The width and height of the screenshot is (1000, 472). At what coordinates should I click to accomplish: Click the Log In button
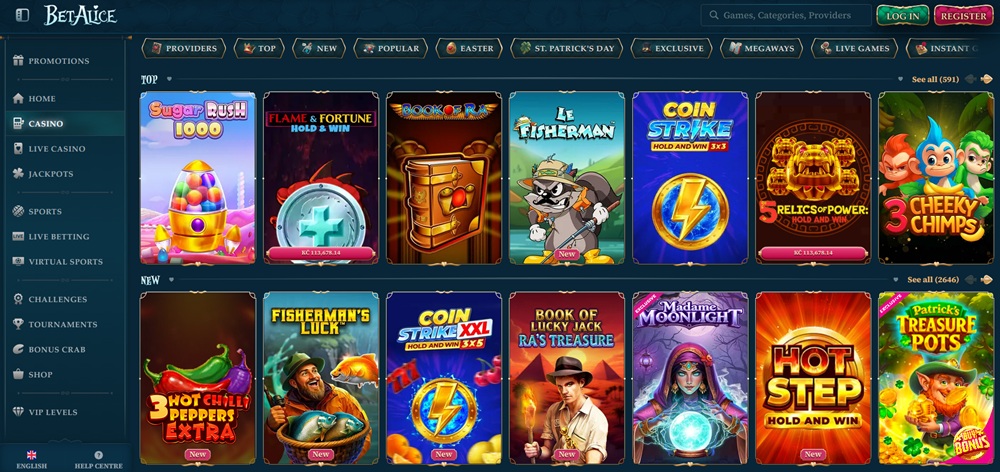(x=902, y=15)
